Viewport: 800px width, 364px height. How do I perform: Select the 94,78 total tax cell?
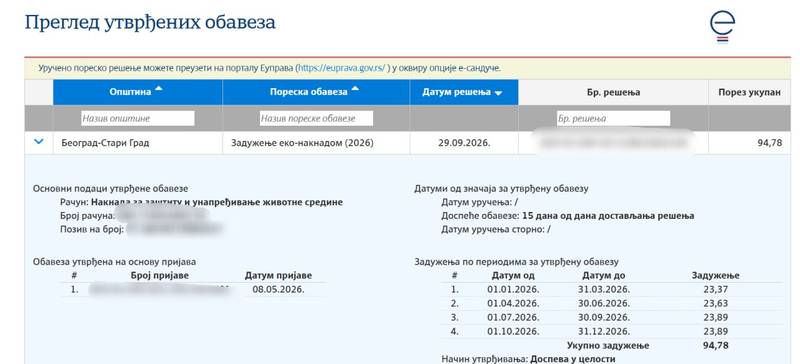(749, 143)
